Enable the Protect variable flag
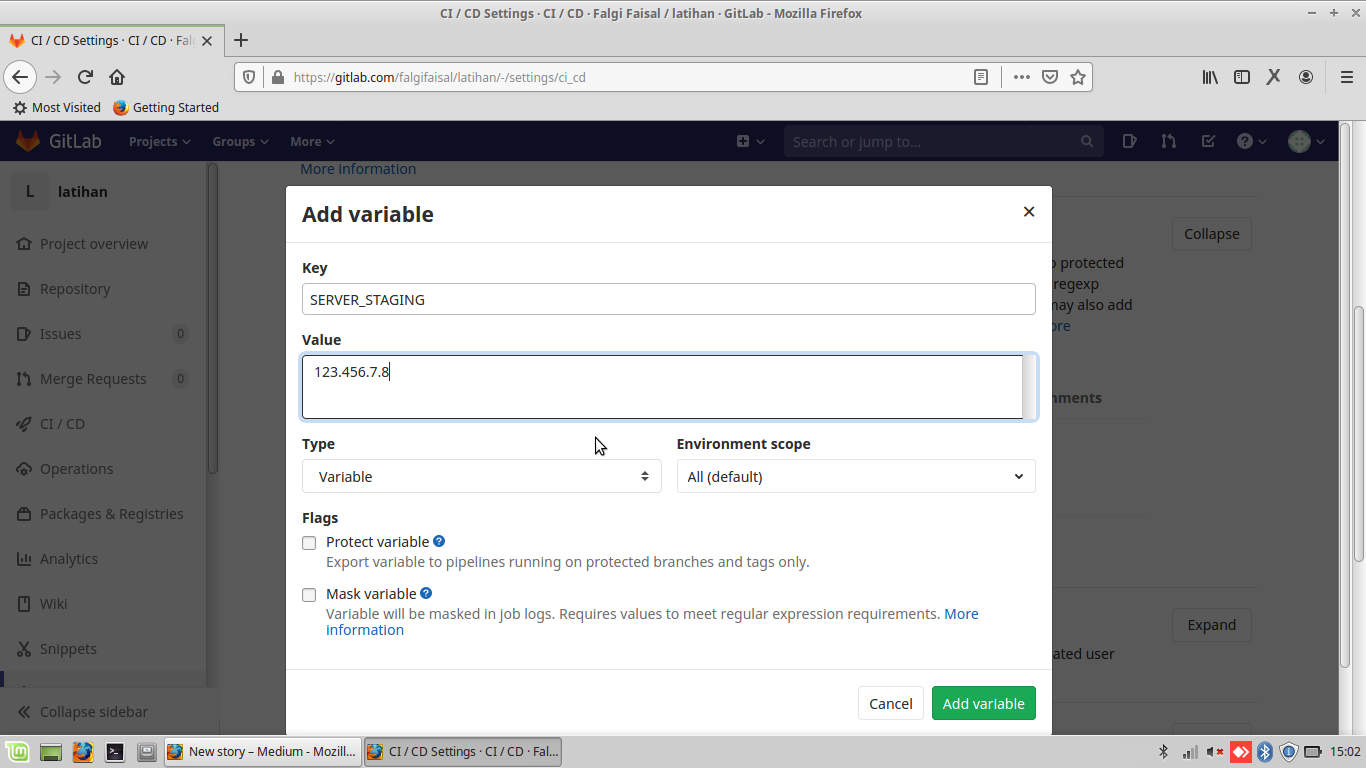 [309, 543]
